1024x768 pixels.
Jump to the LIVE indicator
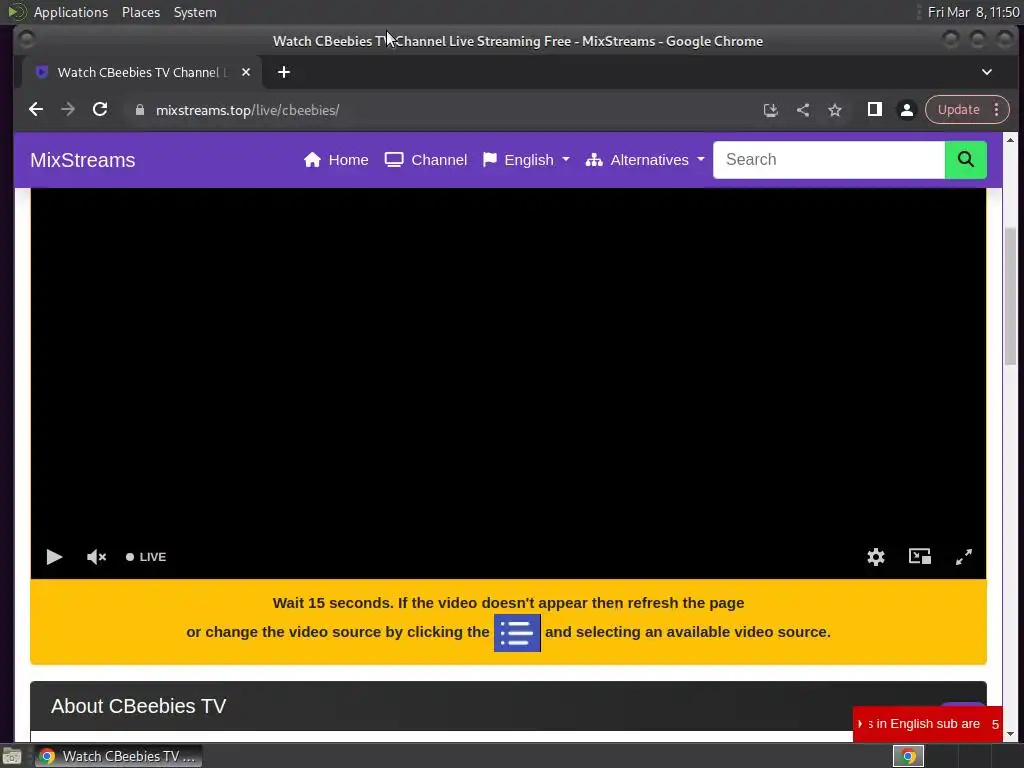click(x=146, y=557)
